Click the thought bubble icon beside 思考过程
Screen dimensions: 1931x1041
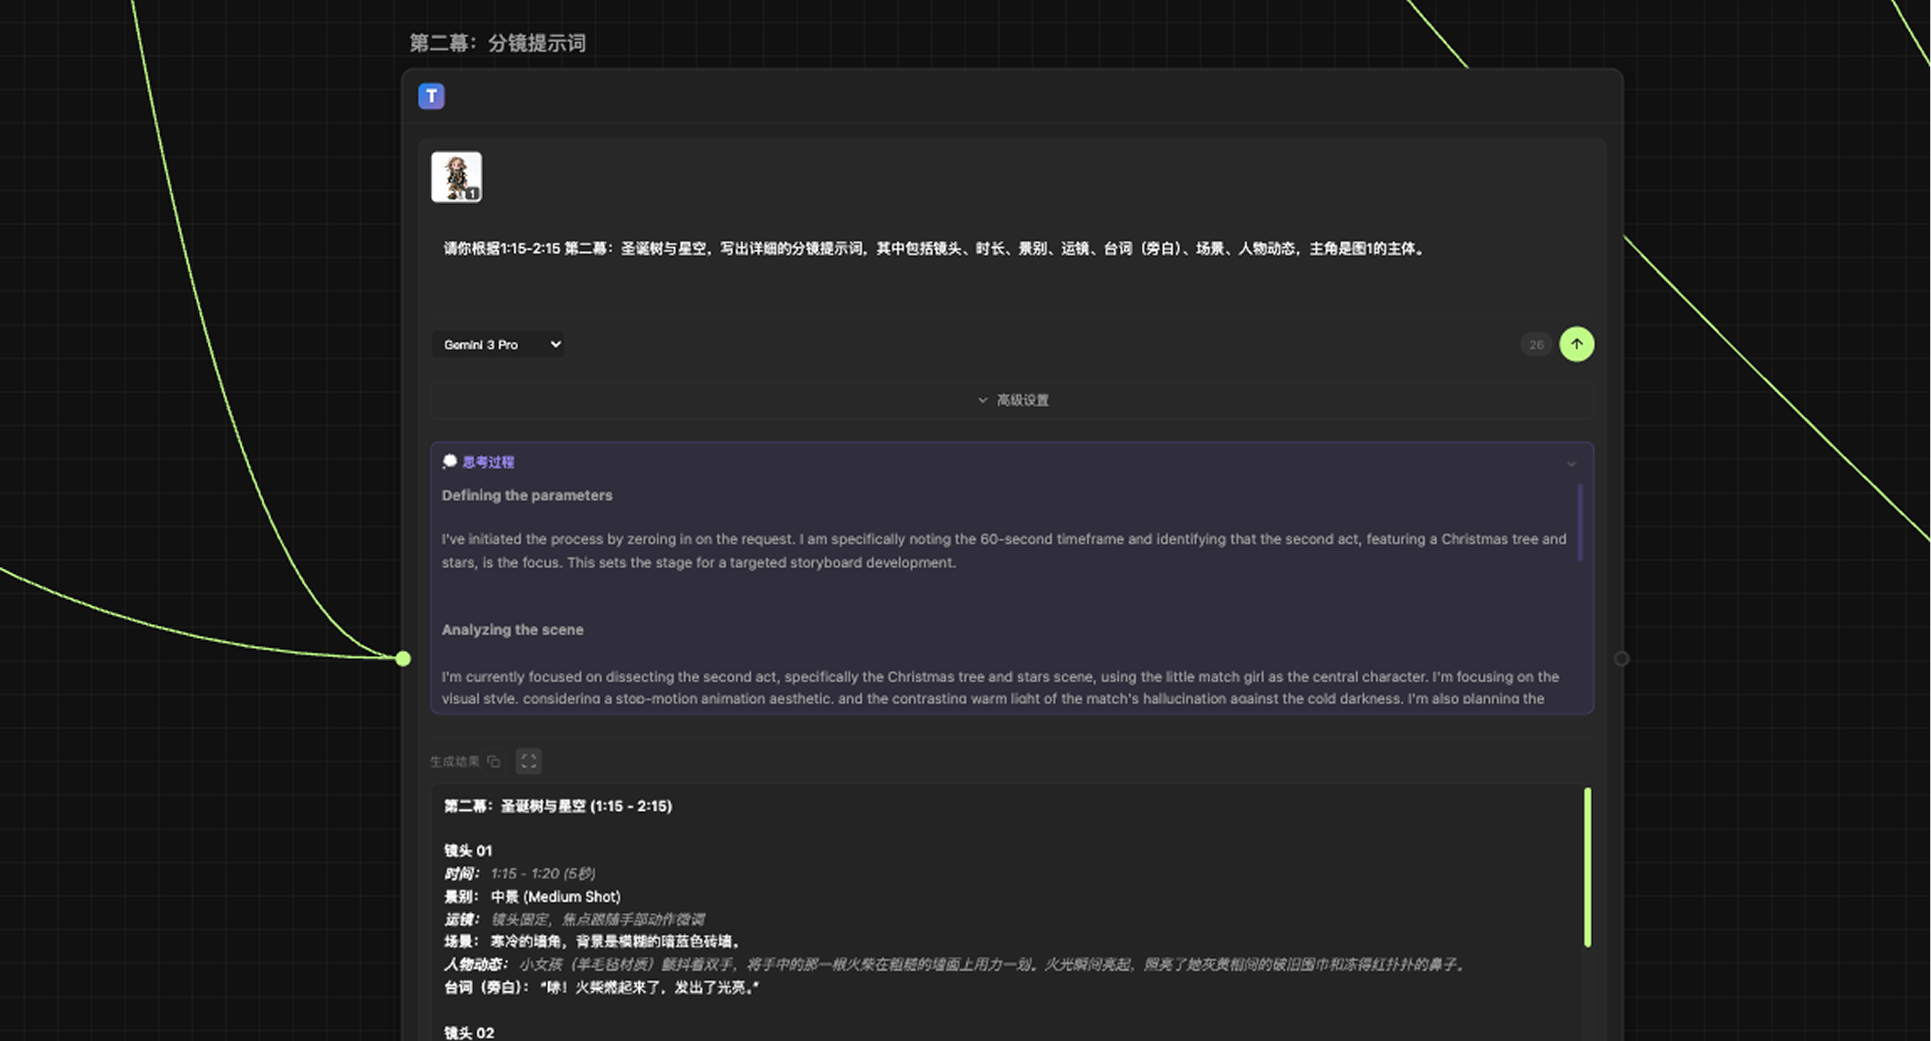click(450, 462)
